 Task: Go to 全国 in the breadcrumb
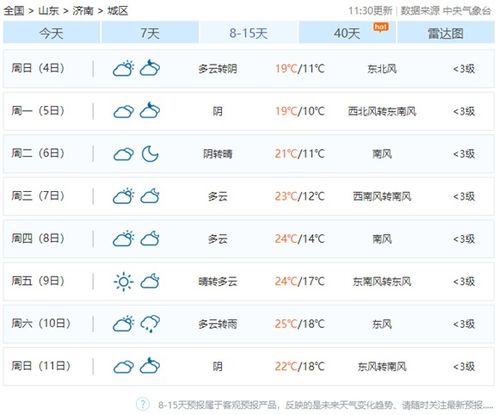[14, 11]
